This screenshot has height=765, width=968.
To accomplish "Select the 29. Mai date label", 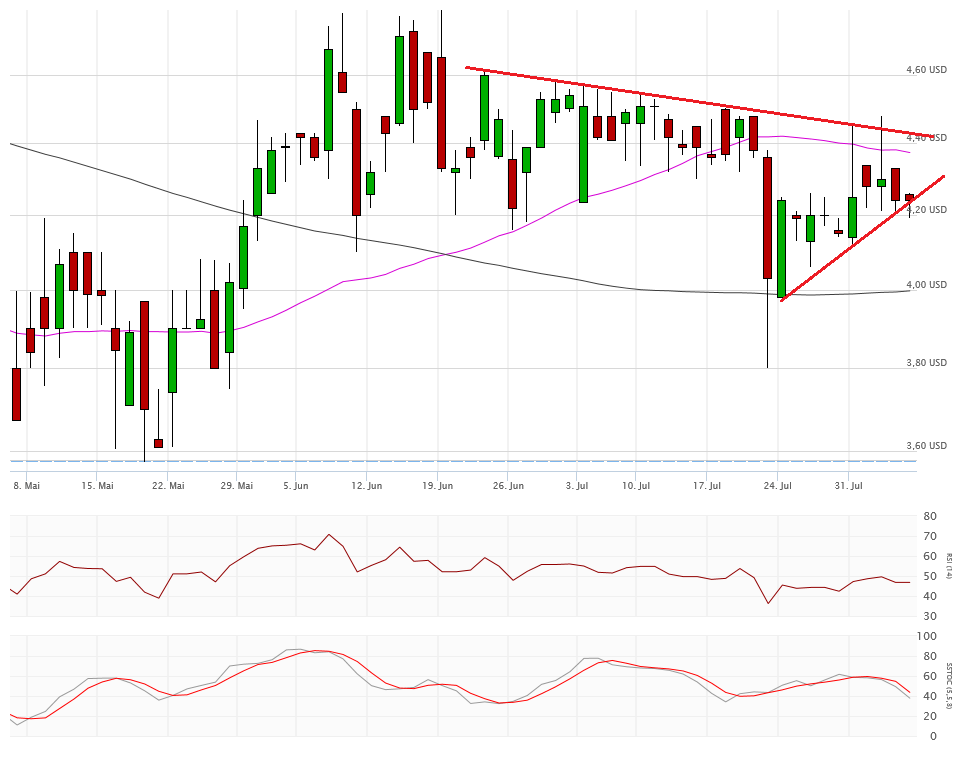I will coord(237,486).
